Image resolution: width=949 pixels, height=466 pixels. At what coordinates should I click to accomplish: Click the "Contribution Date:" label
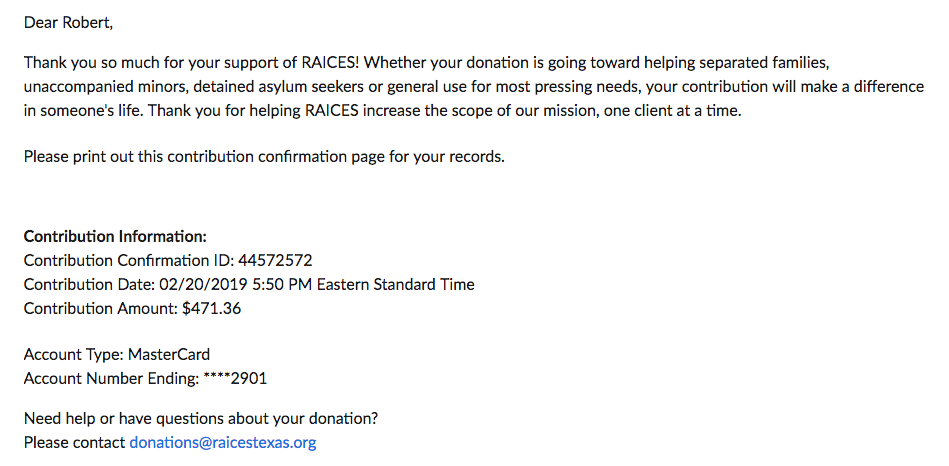pyautogui.click(x=90, y=284)
